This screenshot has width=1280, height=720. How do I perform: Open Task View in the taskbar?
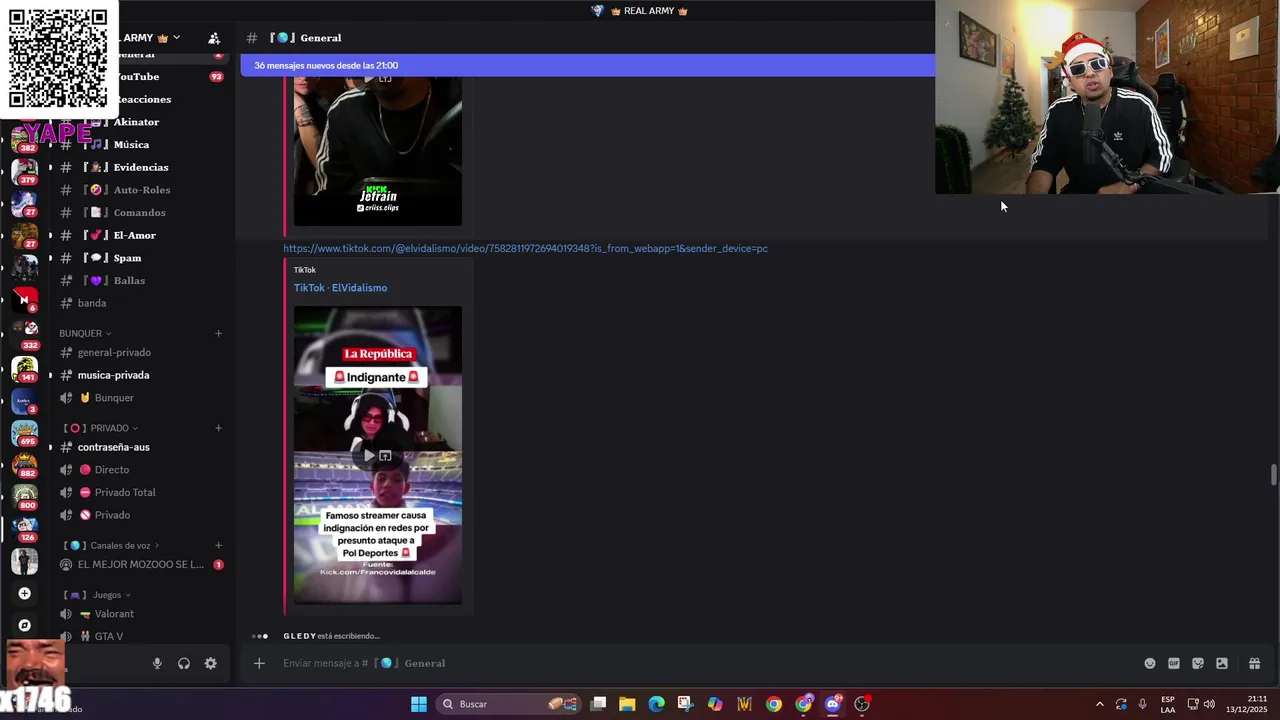point(598,704)
